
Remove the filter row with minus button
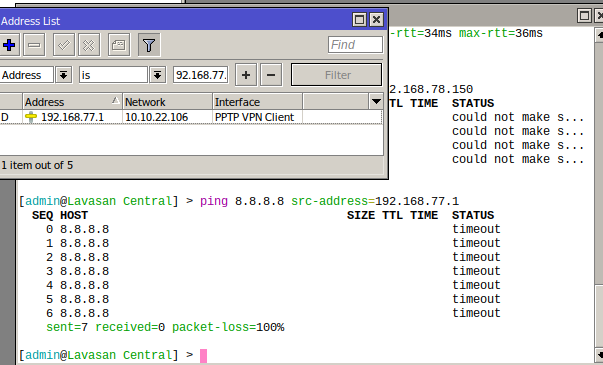[x=271, y=75]
